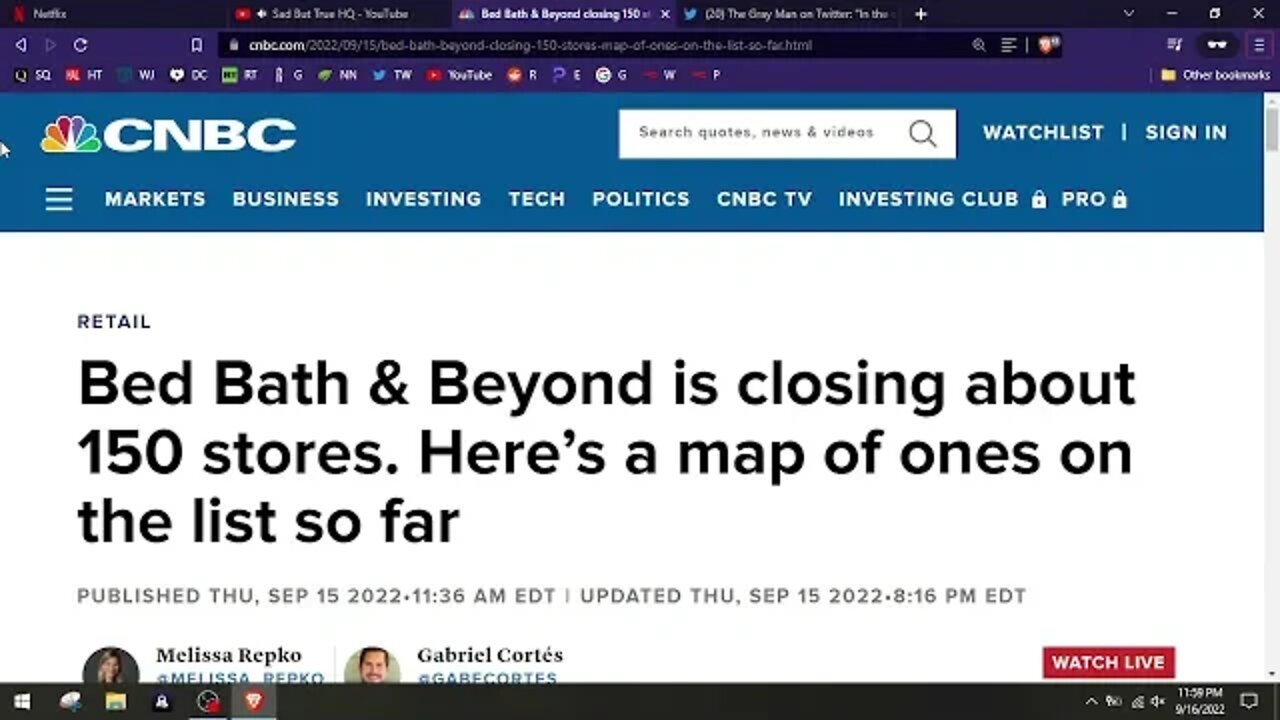The image size is (1280, 720).
Task: Open the RT bookmark
Action: coord(240,75)
